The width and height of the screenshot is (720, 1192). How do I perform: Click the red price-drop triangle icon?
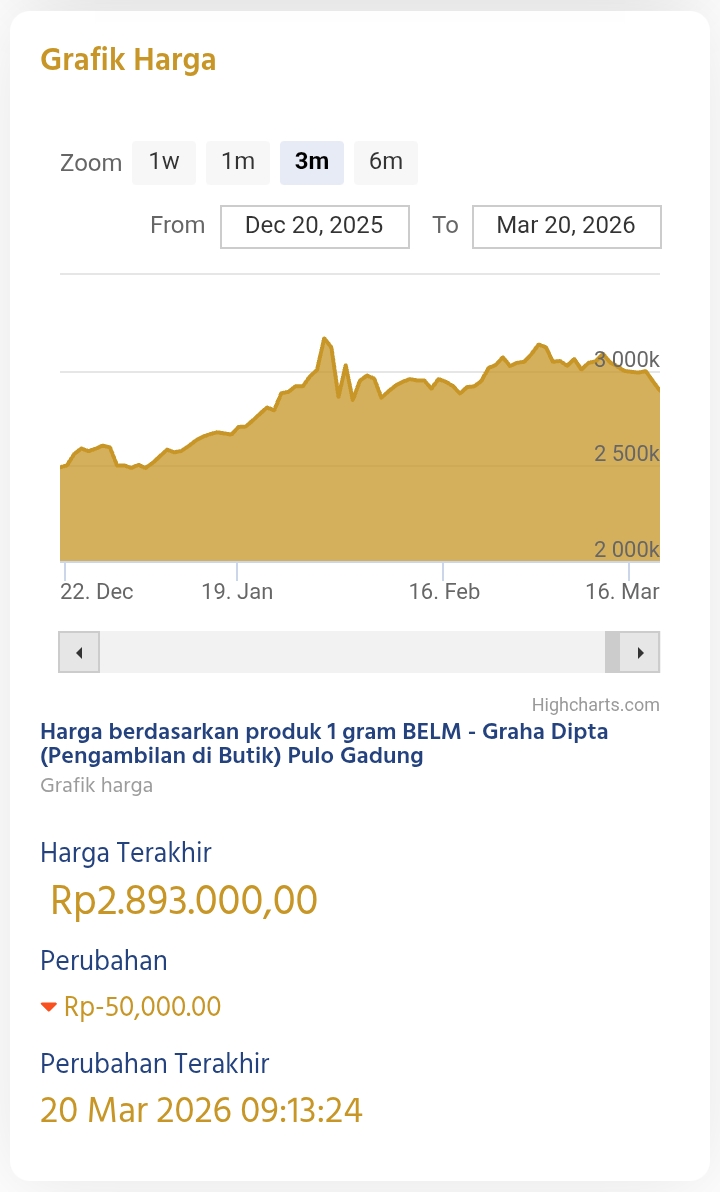point(49,1007)
